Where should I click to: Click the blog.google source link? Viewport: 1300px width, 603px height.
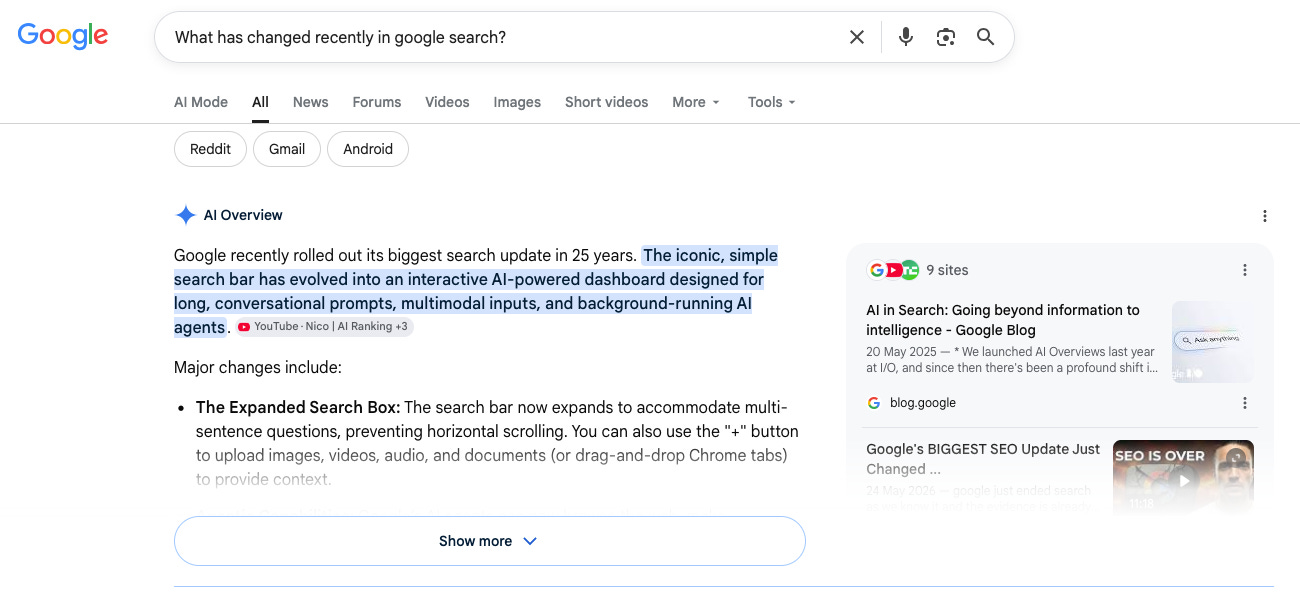pyautogui.click(x=923, y=403)
